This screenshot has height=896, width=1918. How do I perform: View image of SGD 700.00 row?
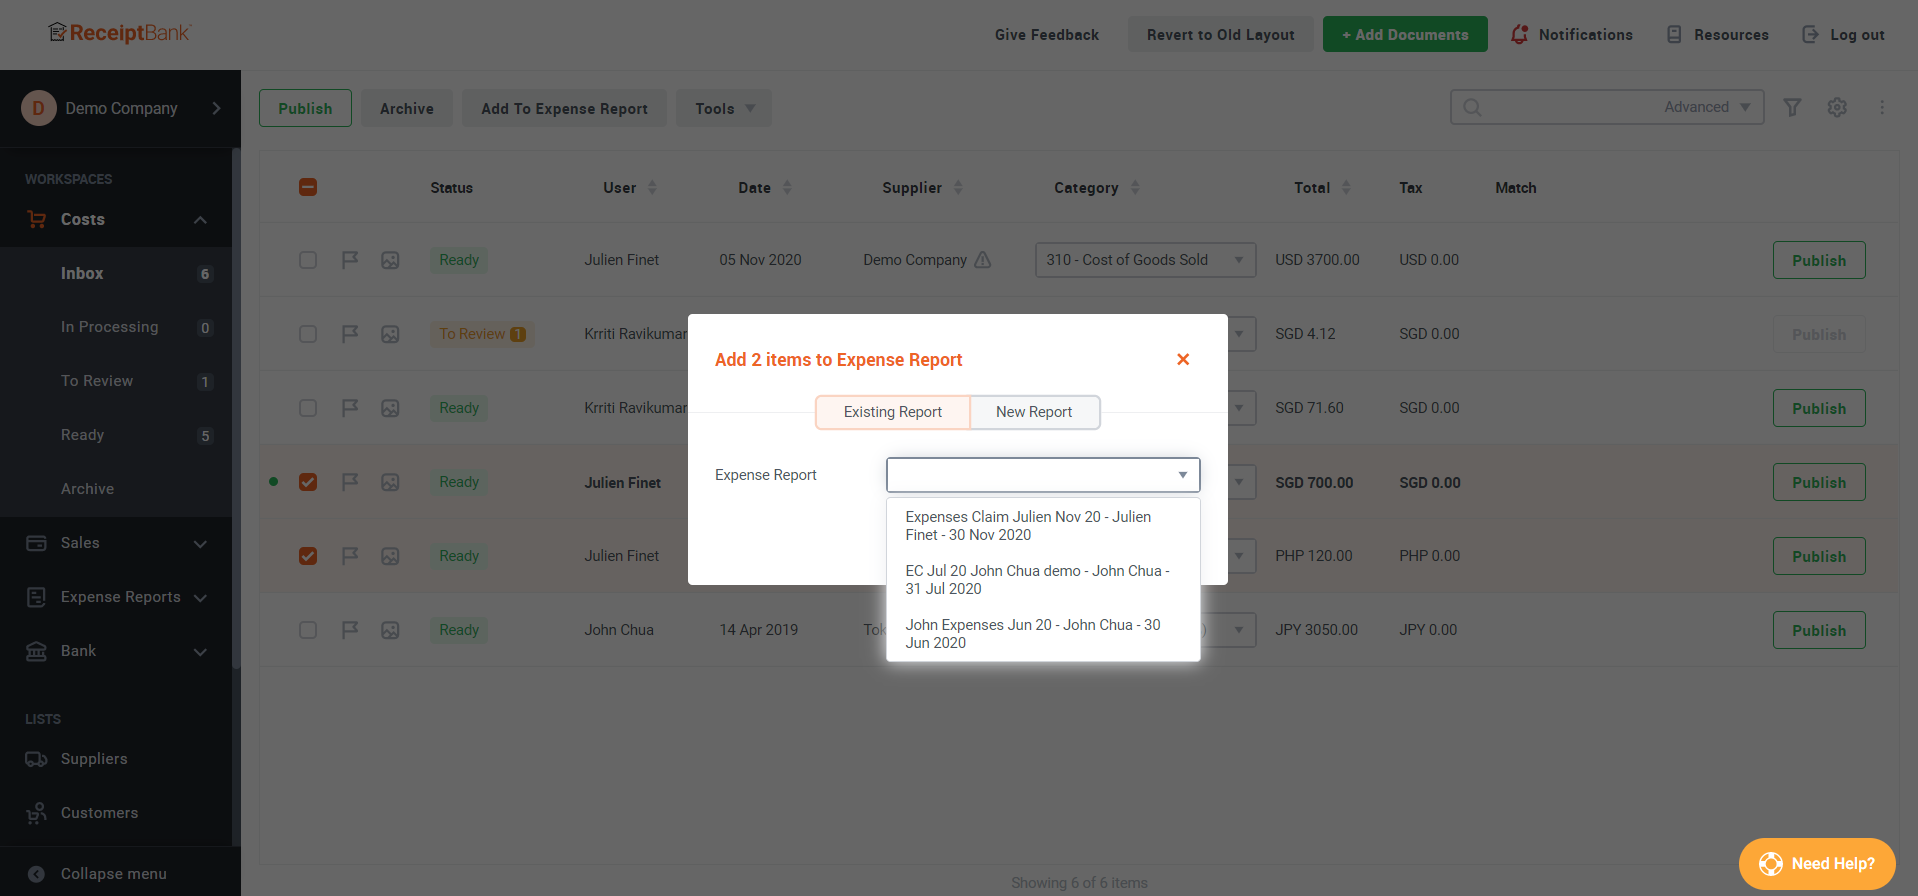[x=390, y=482]
